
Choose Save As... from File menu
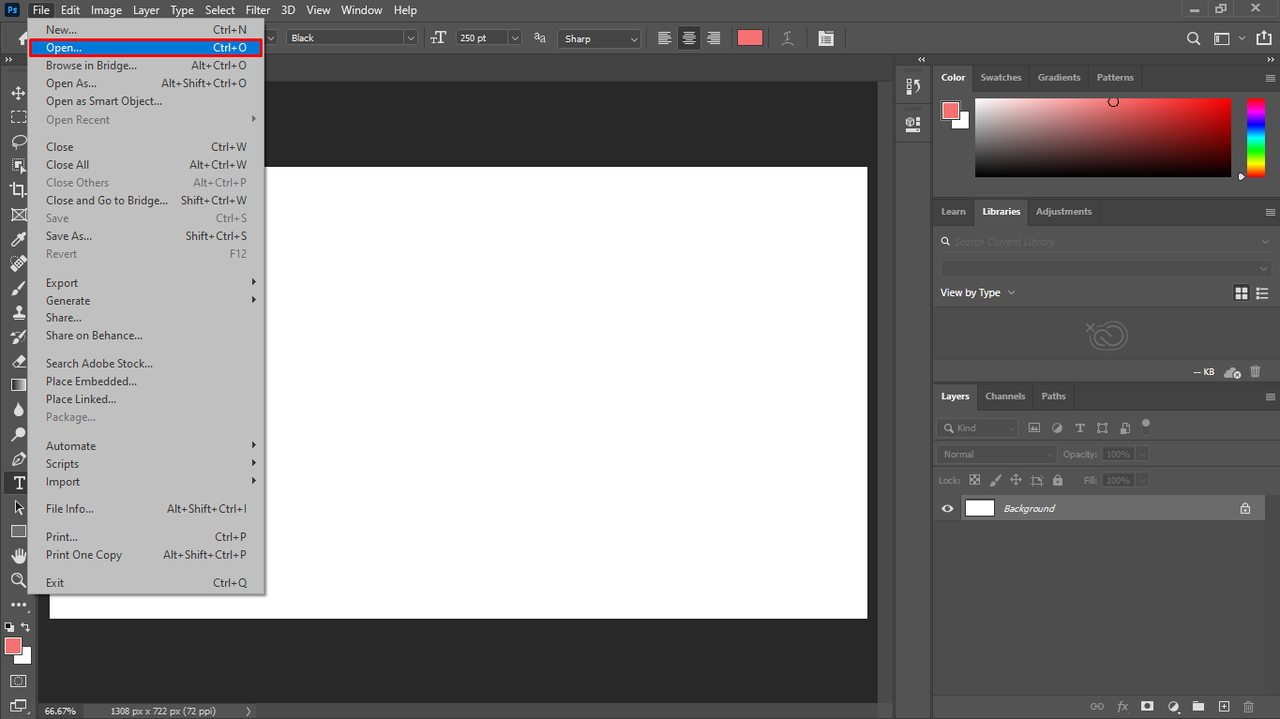click(69, 236)
